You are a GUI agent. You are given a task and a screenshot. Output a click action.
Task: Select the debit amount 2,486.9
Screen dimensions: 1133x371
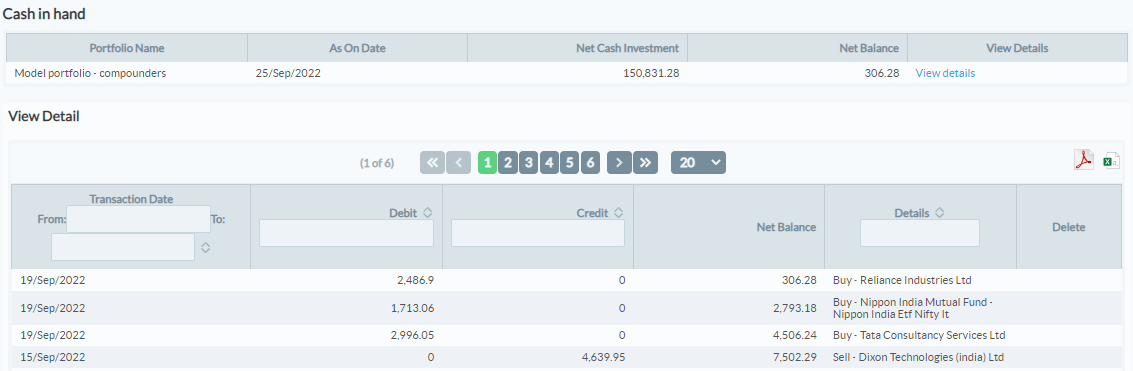(416, 280)
